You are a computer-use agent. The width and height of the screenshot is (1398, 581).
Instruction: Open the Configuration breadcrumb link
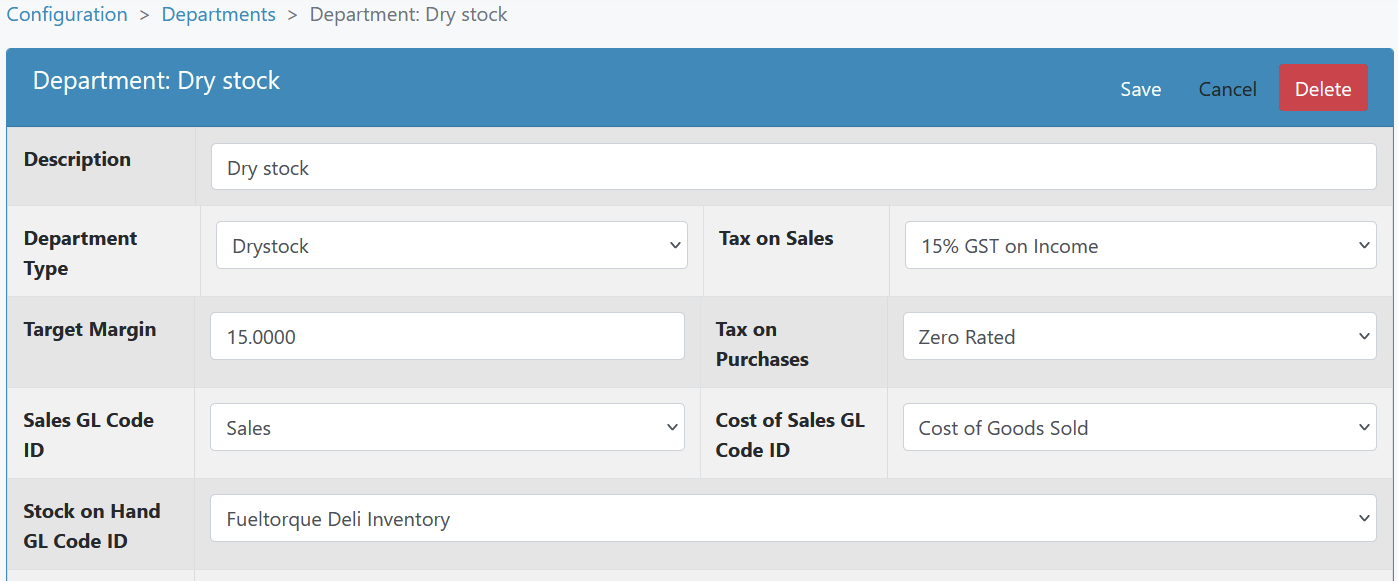pos(67,15)
